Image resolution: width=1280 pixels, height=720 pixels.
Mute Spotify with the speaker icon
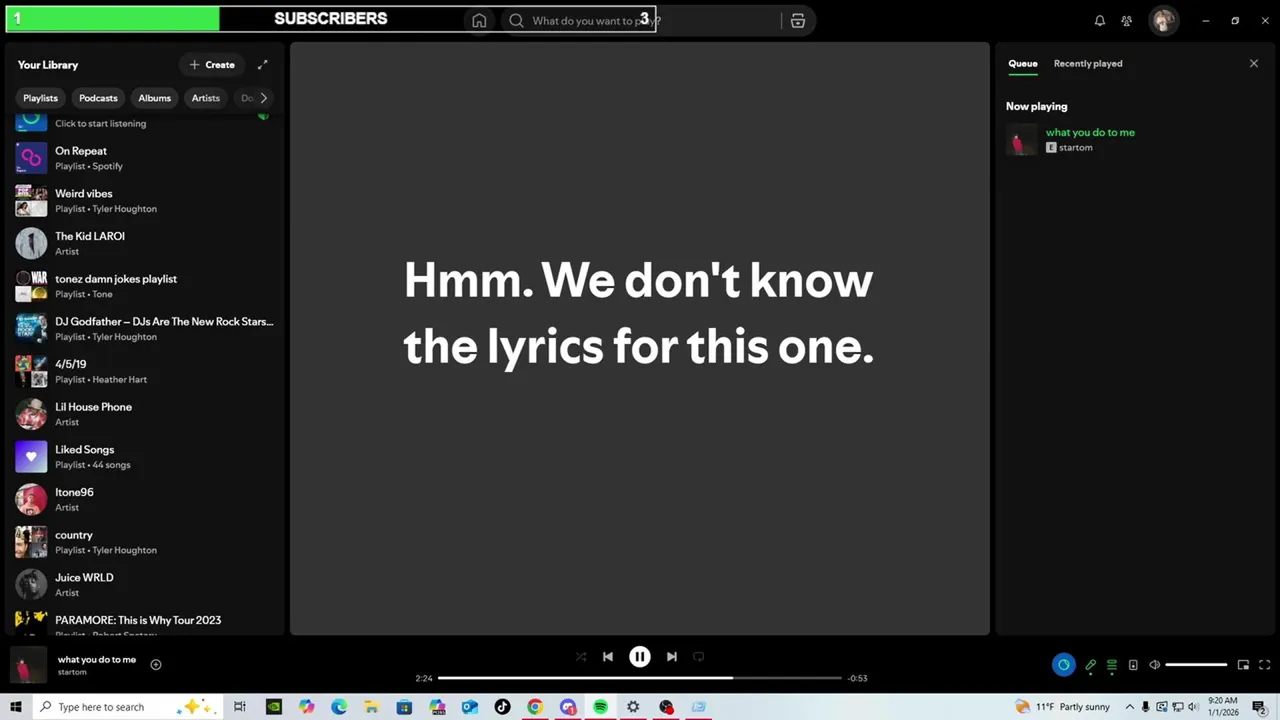coord(1154,665)
